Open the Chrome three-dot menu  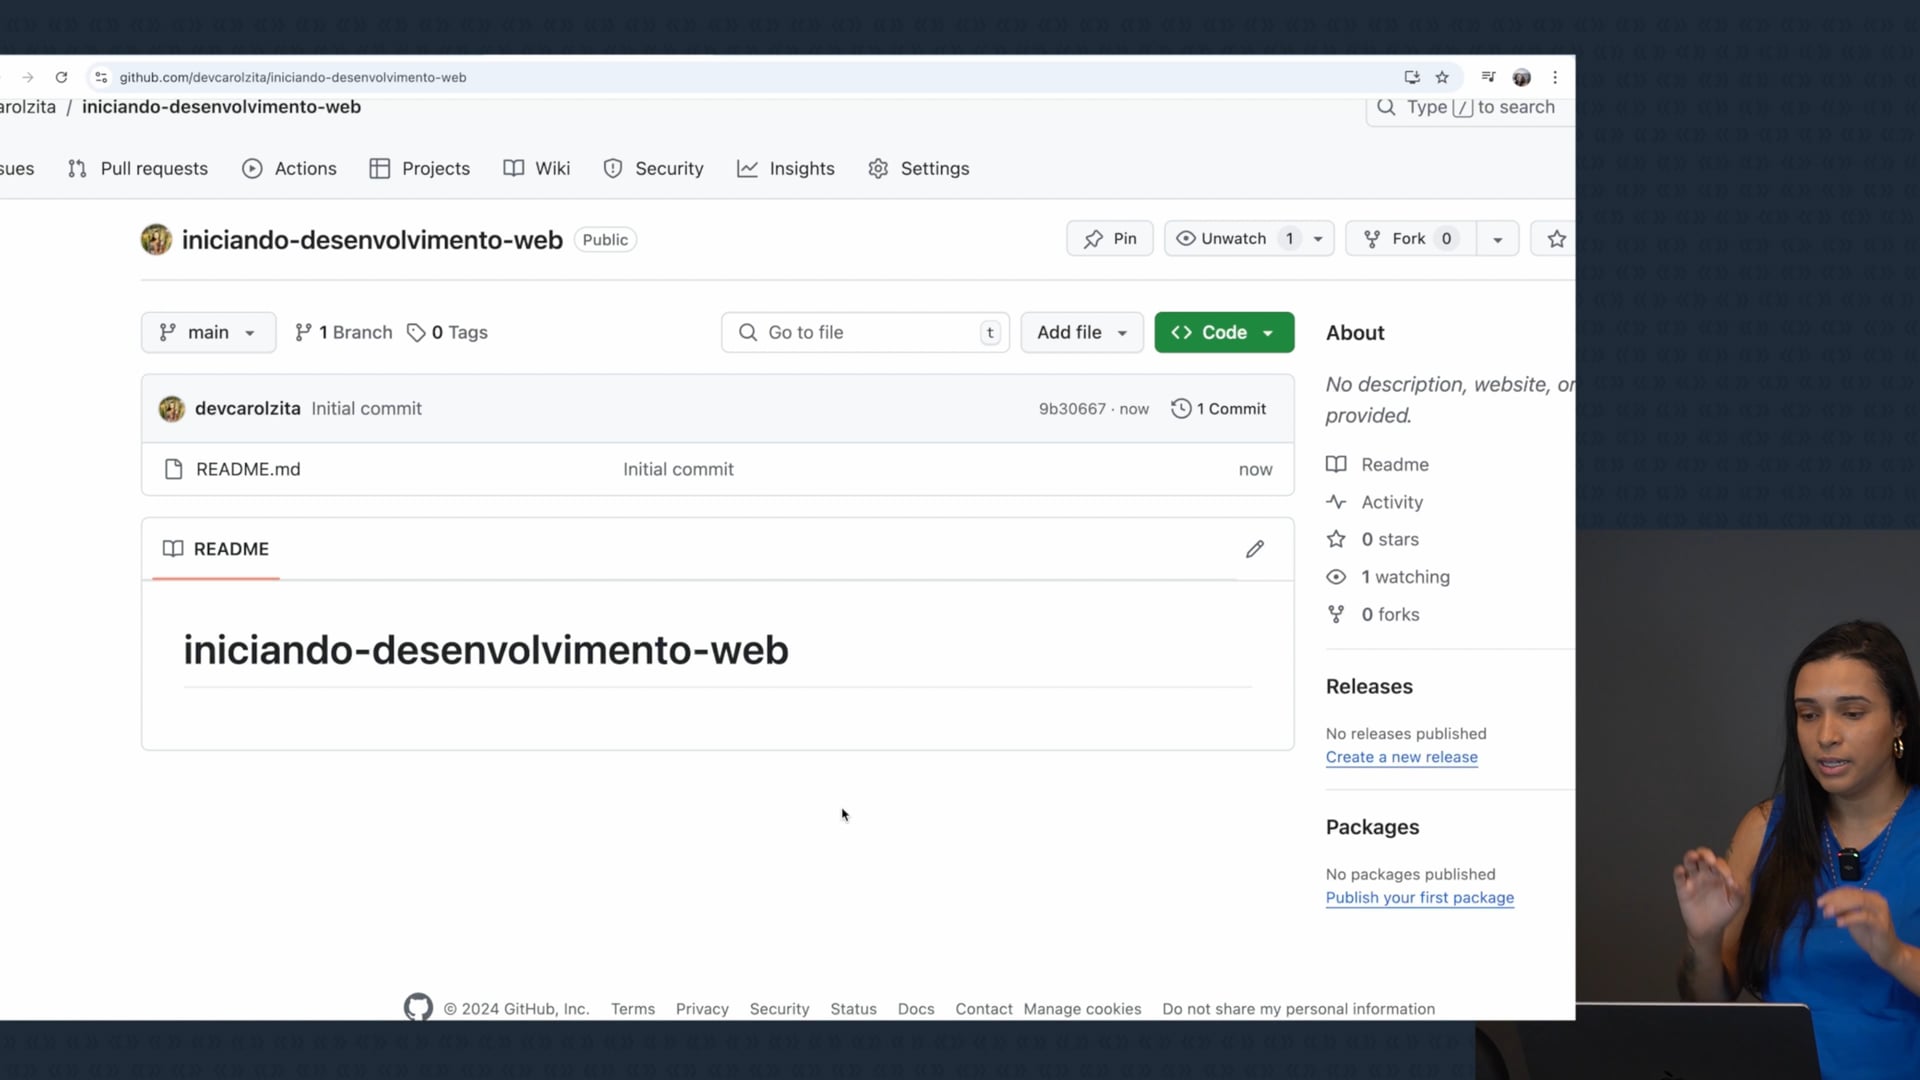pyautogui.click(x=1555, y=77)
